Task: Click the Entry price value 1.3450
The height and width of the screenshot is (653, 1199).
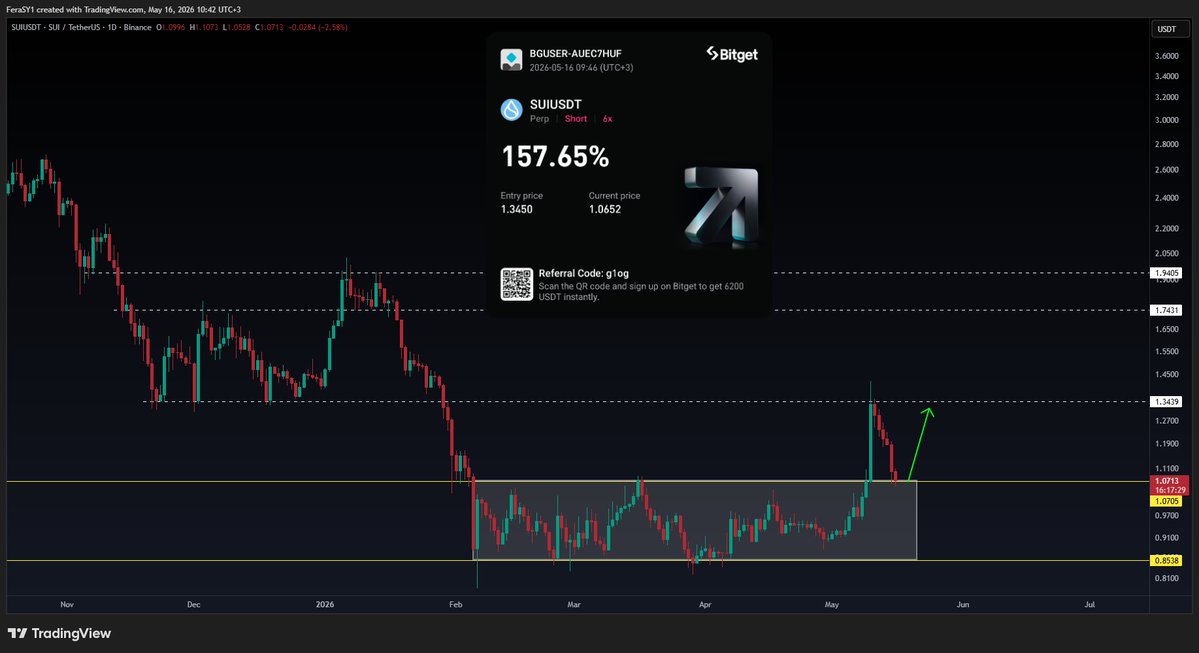Action: pos(516,209)
